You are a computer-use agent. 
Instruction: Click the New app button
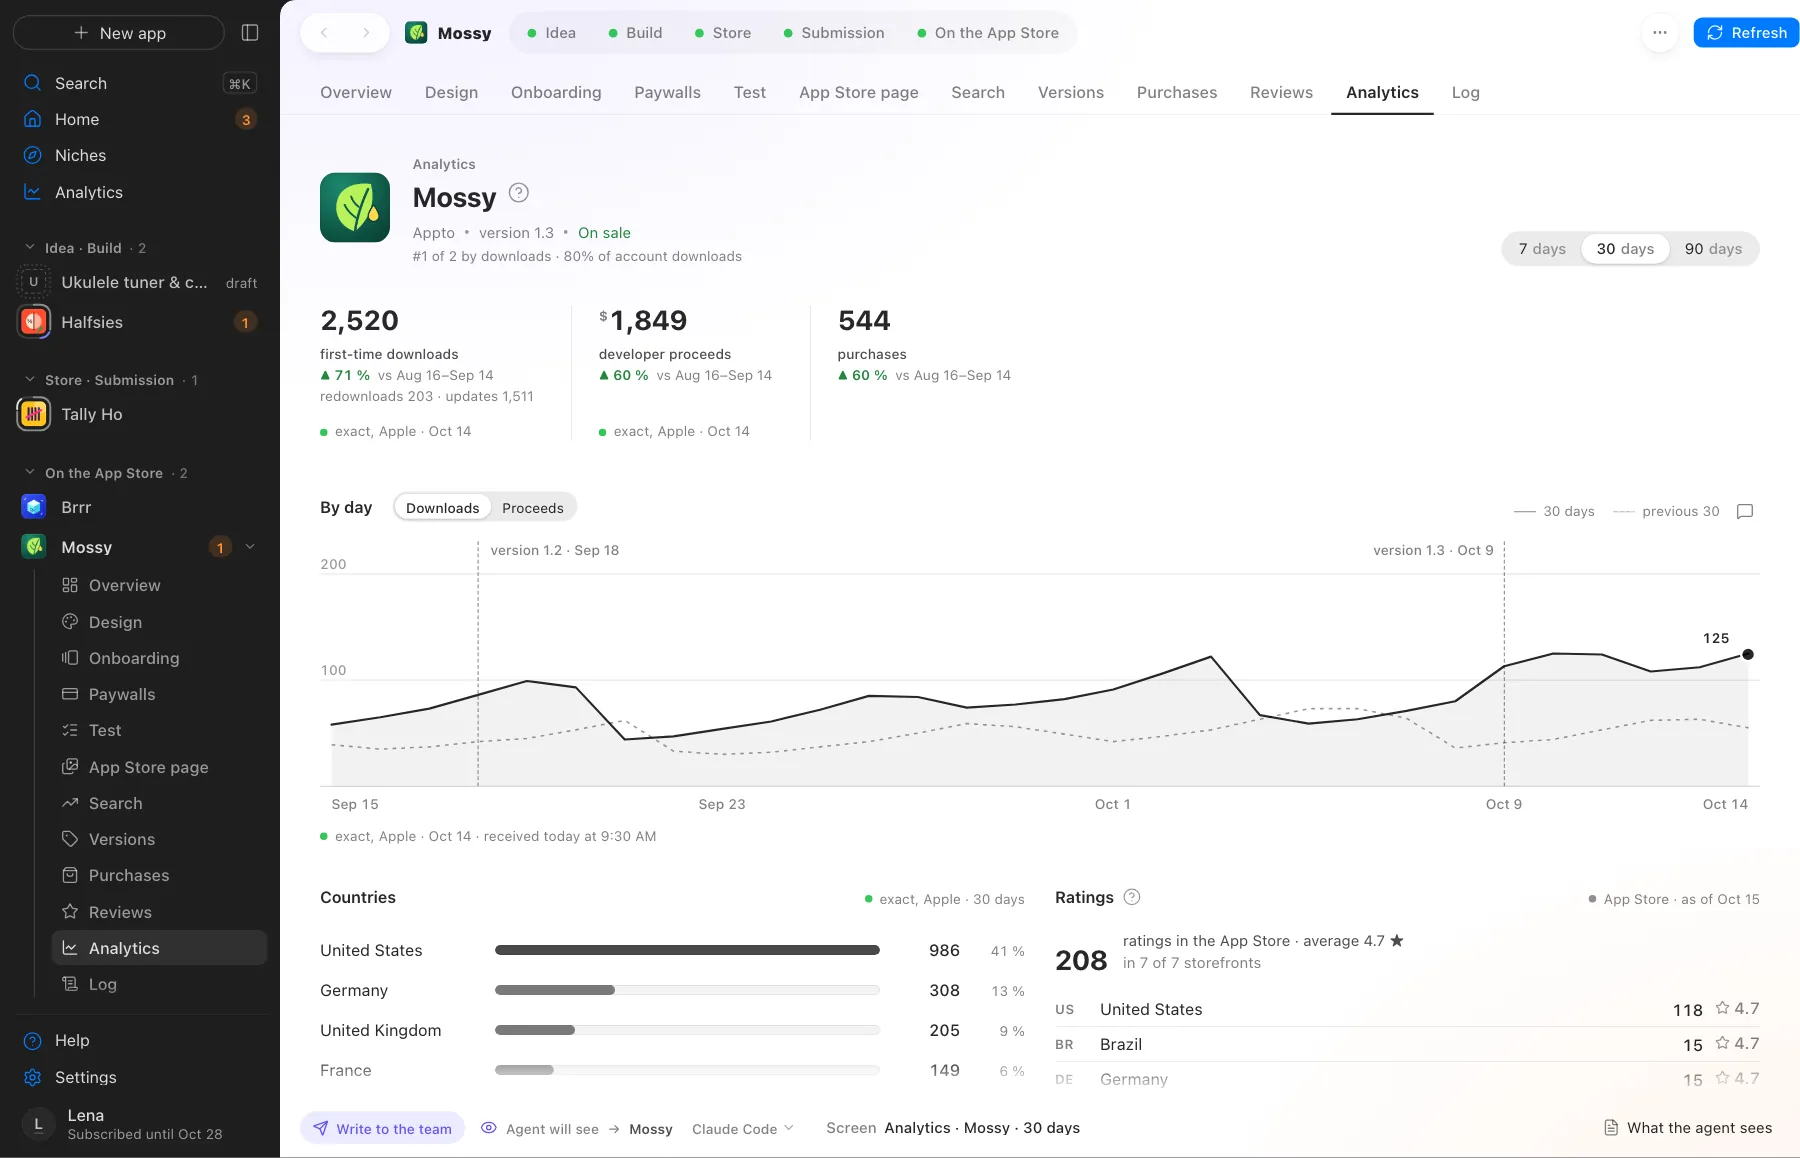(x=119, y=33)
